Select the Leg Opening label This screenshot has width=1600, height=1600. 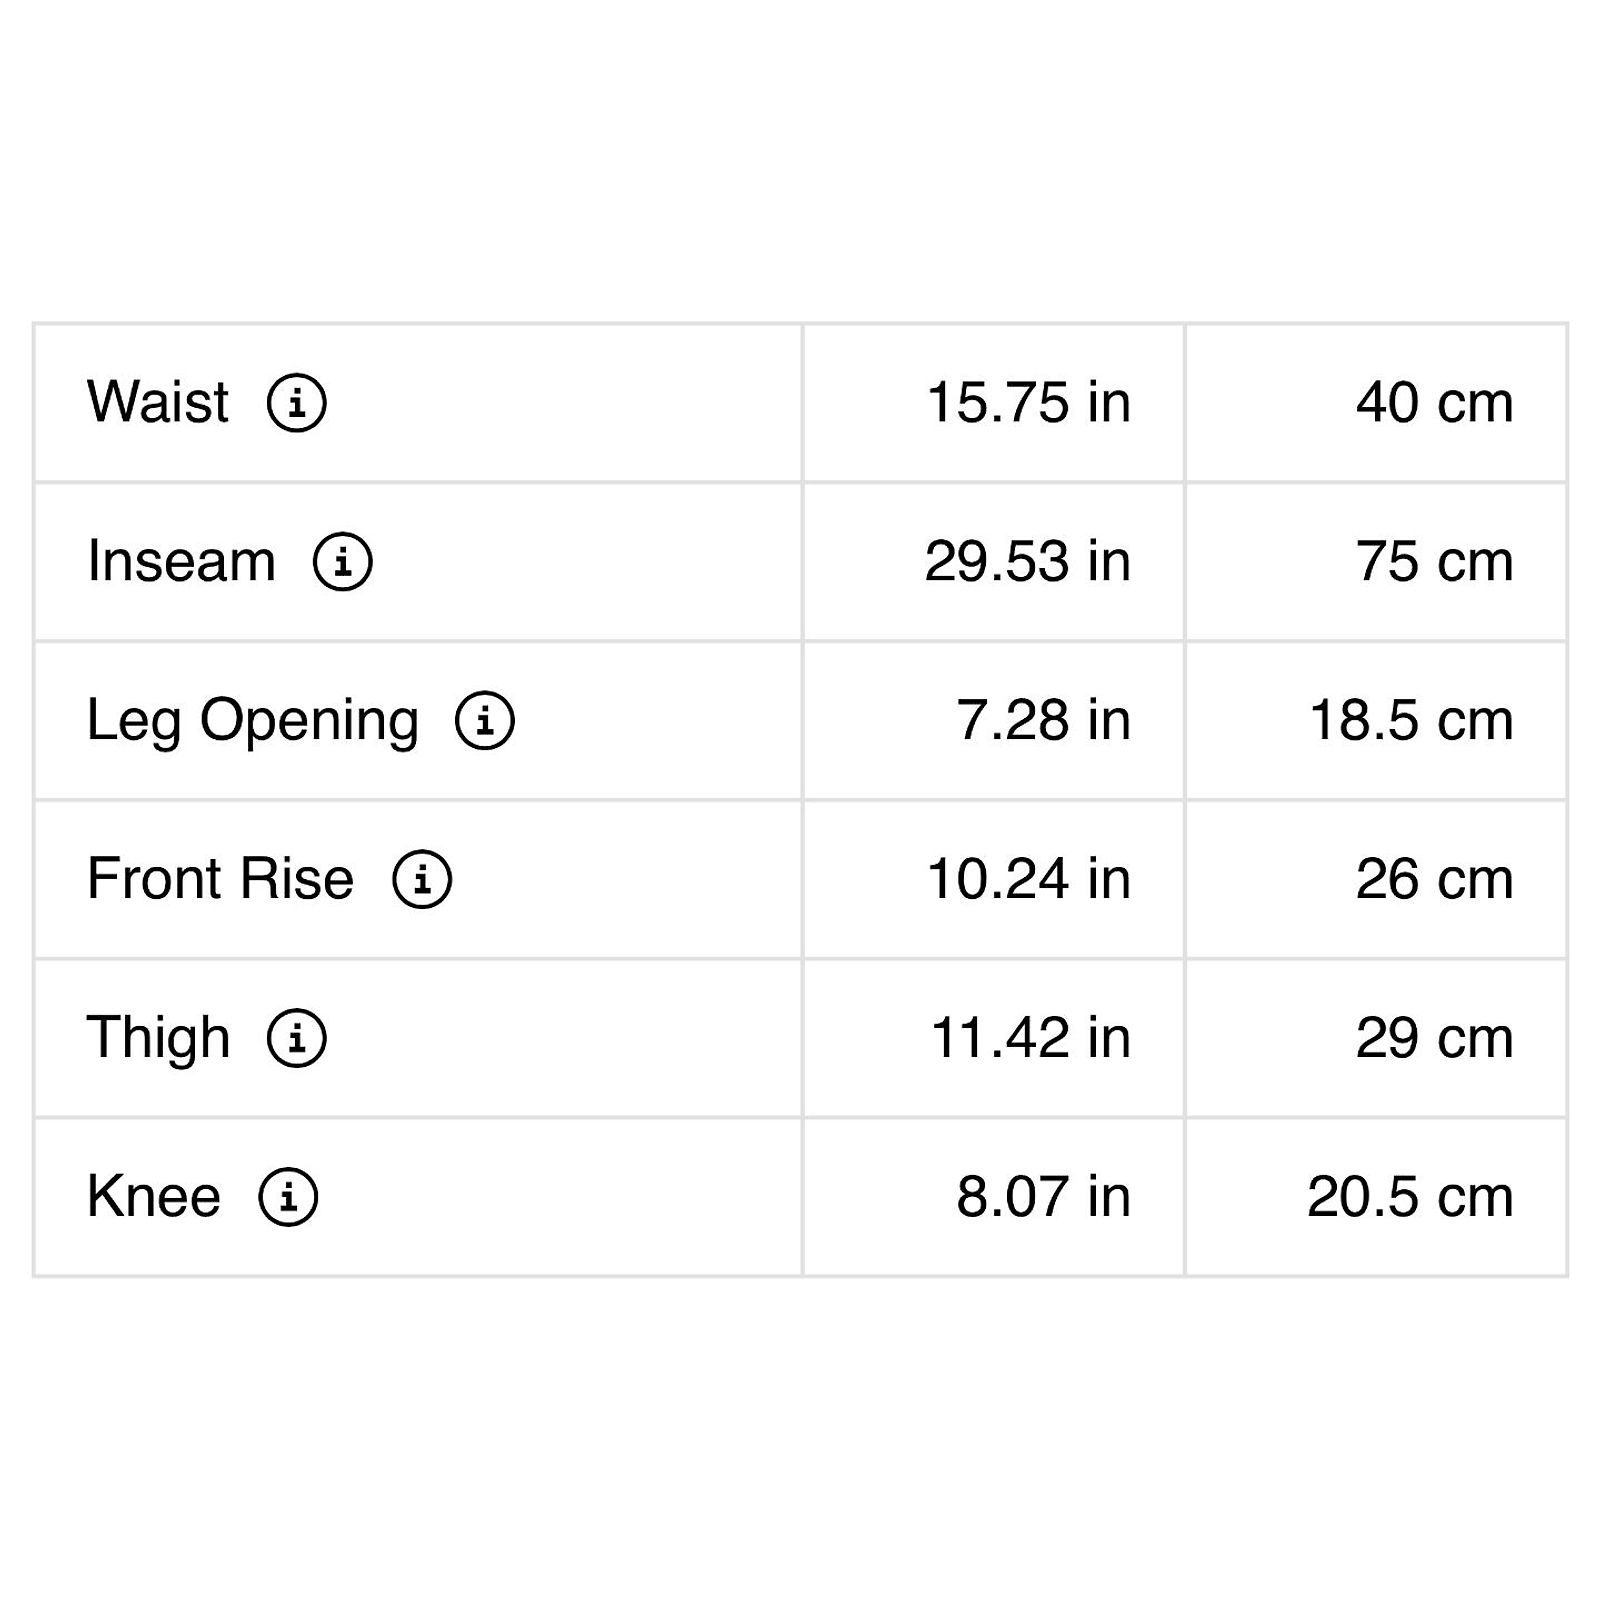253,722
